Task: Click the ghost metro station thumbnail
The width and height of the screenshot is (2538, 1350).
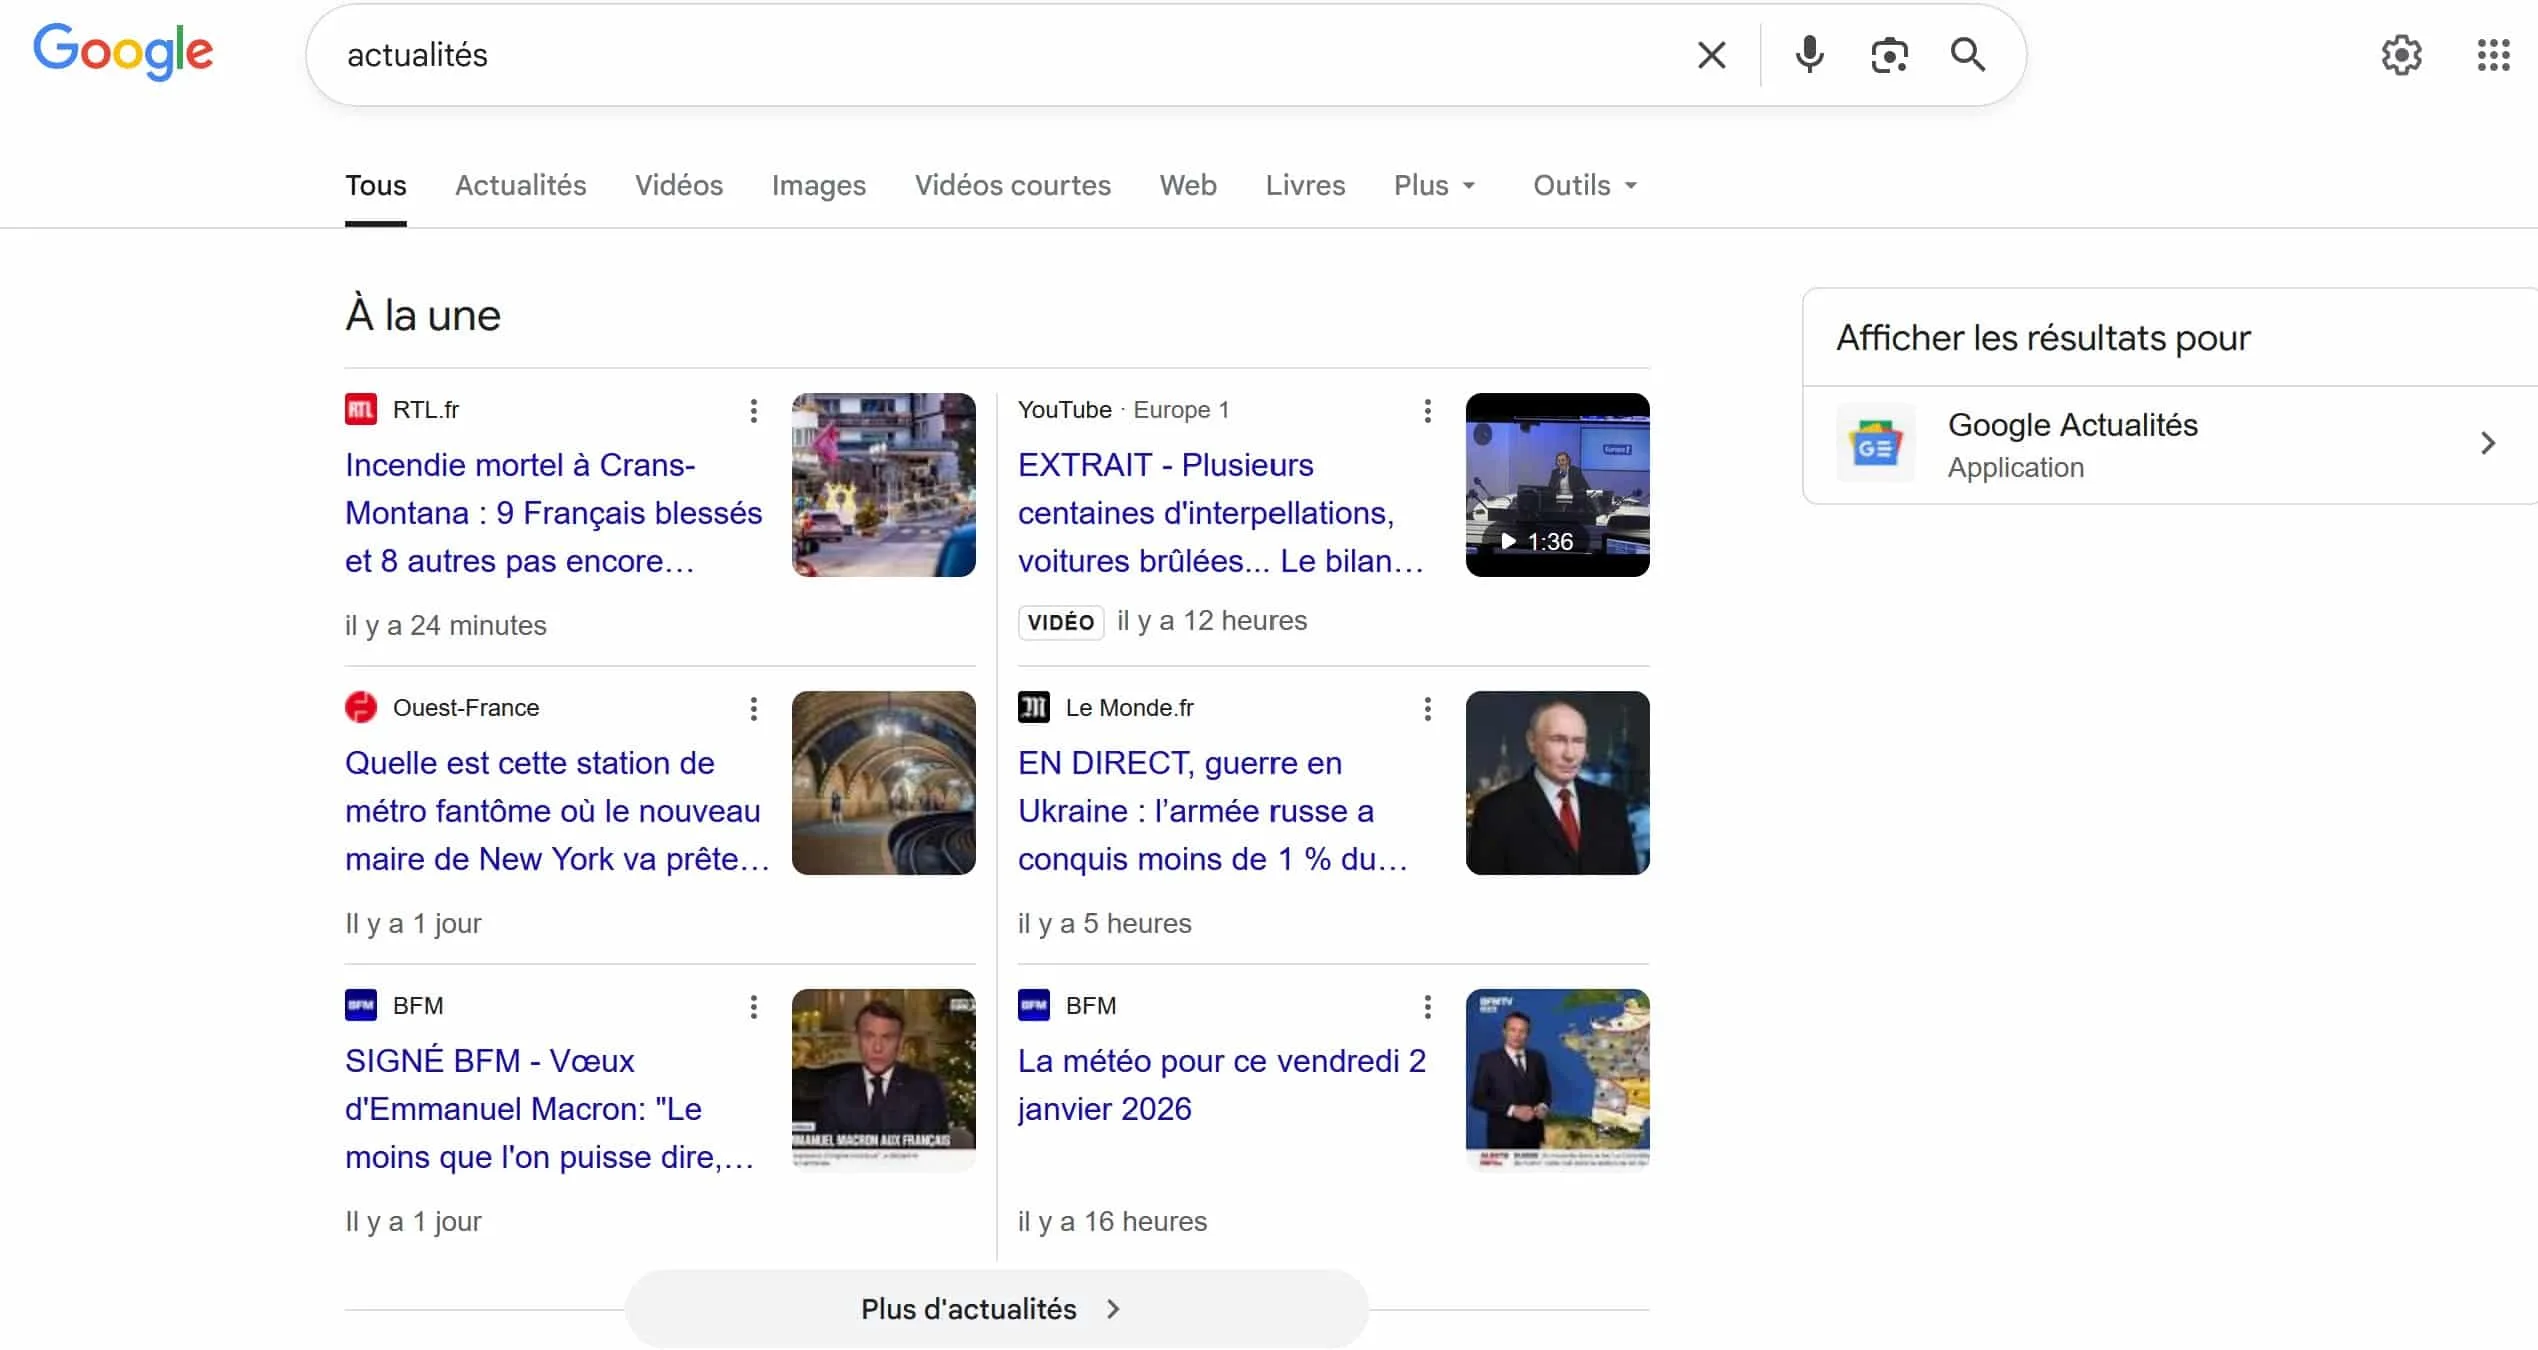Action: click(884, 783)
